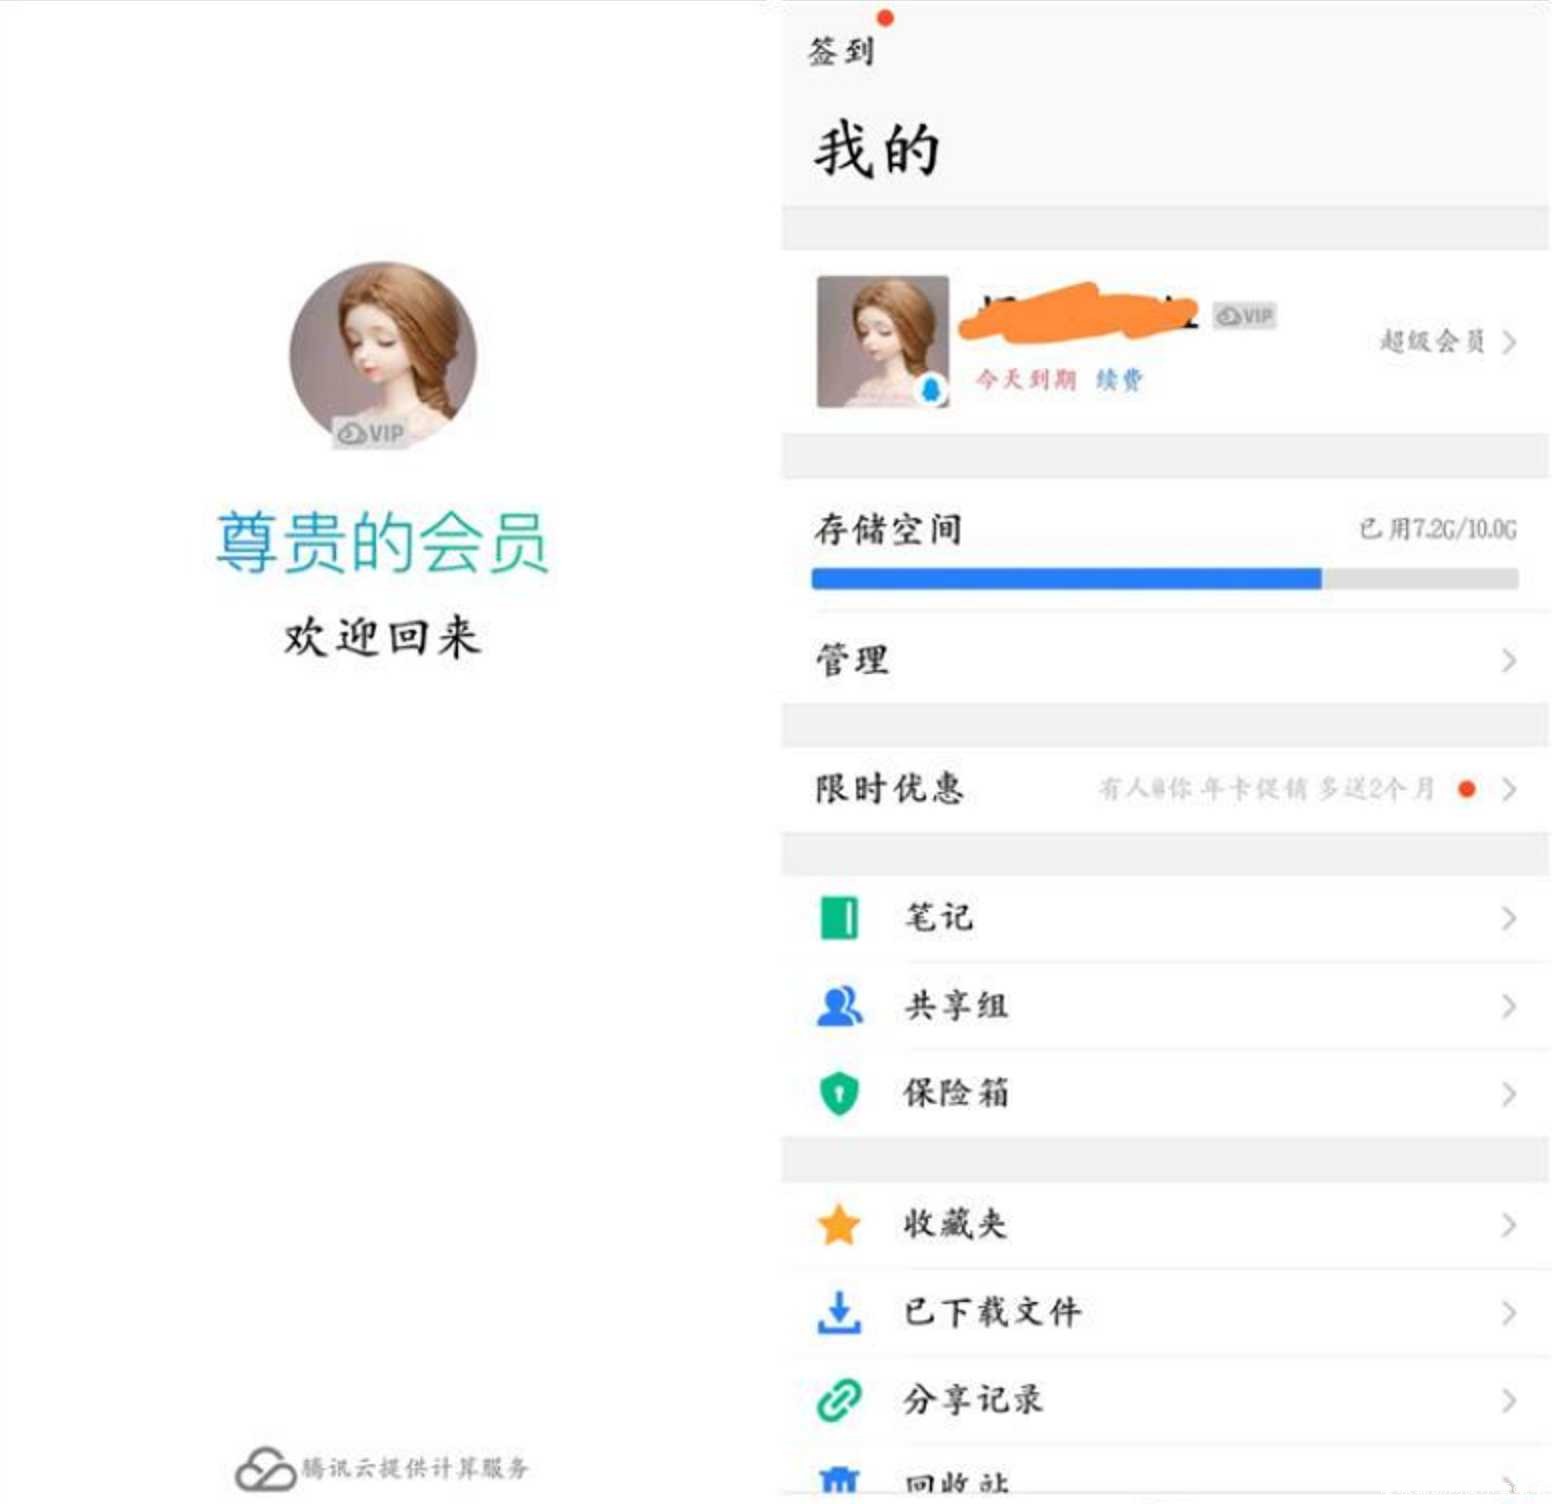Expand the 限时优惠 chevron arrow

(1509, 789)
